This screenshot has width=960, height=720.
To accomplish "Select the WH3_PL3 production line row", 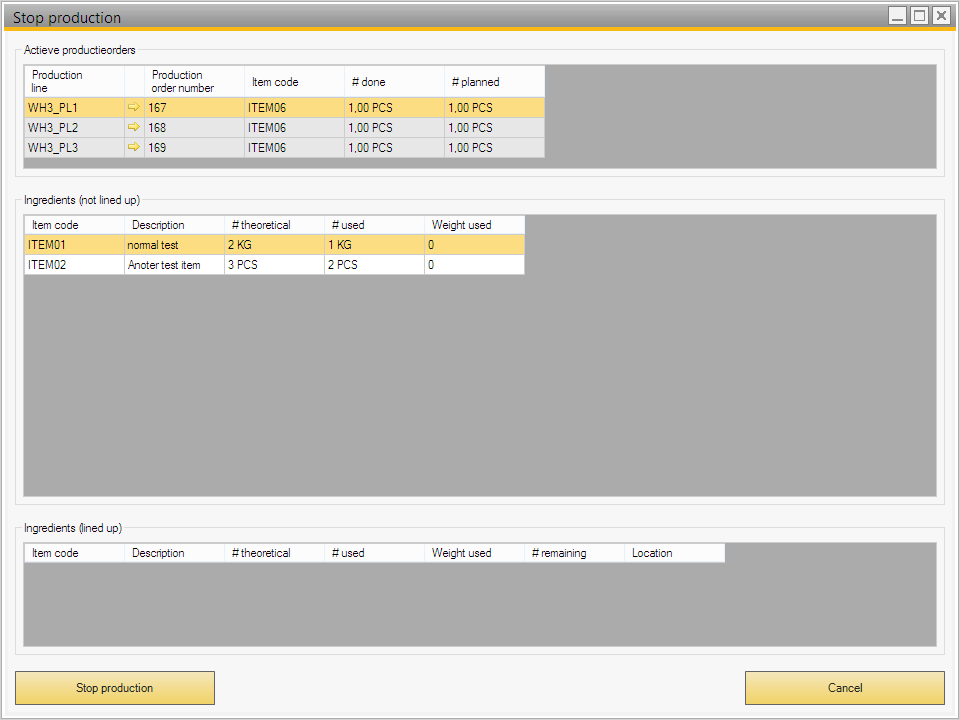I will 74,147.
